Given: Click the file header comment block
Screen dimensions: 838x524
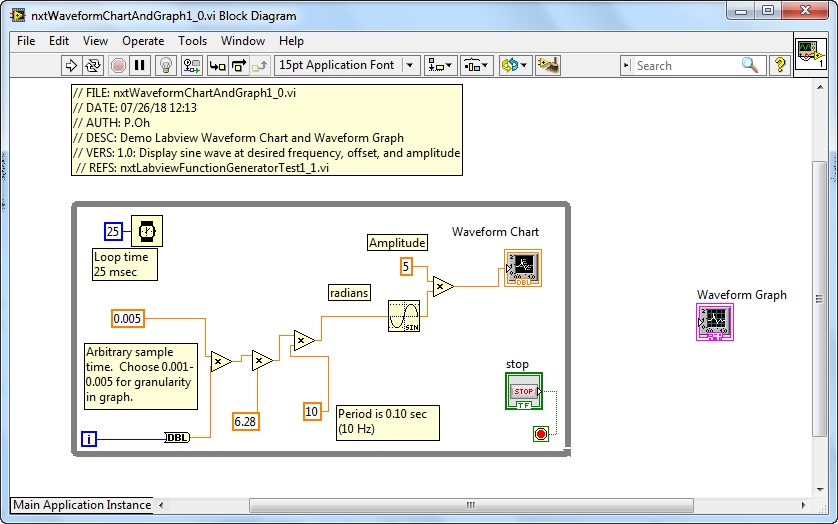Looking at the screenshot, I should (267, 130).
